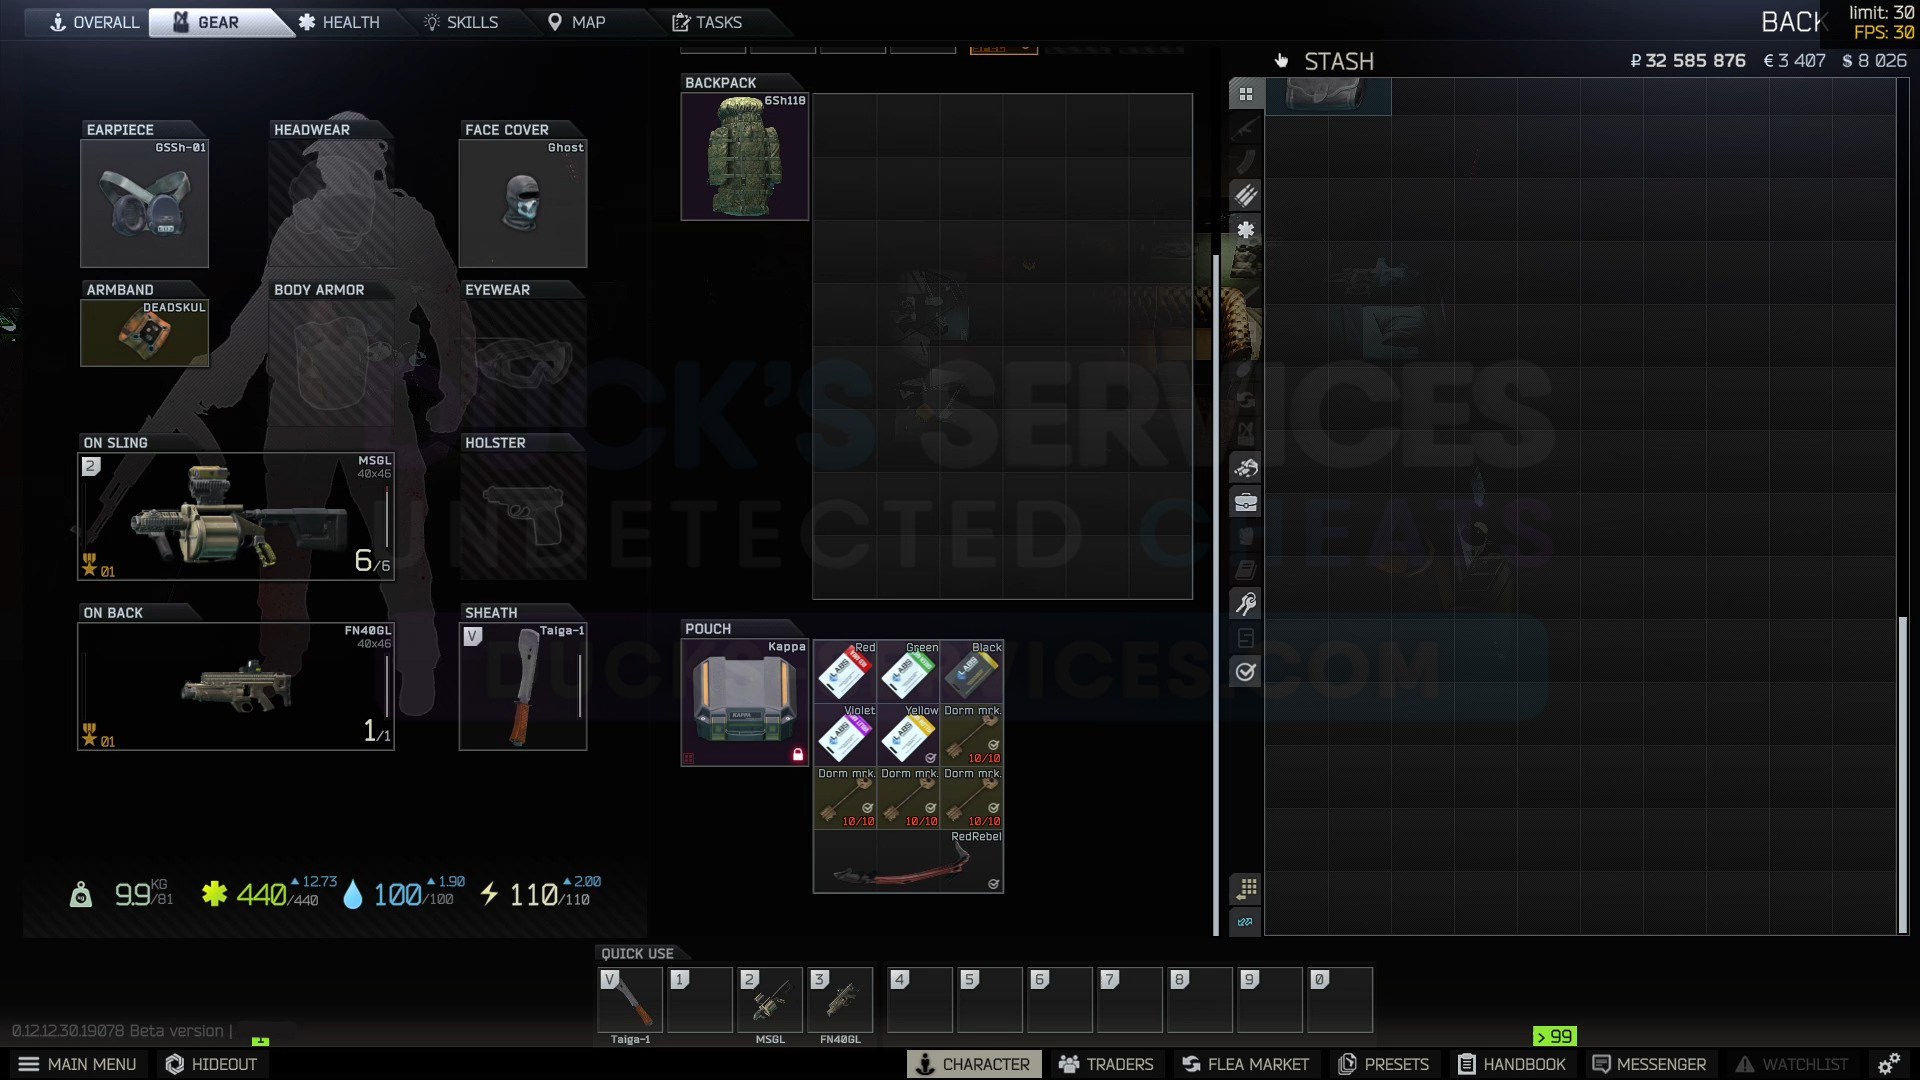
Task: Click the roubles balance 32 585 876
Action: [x=1688, y=61]
